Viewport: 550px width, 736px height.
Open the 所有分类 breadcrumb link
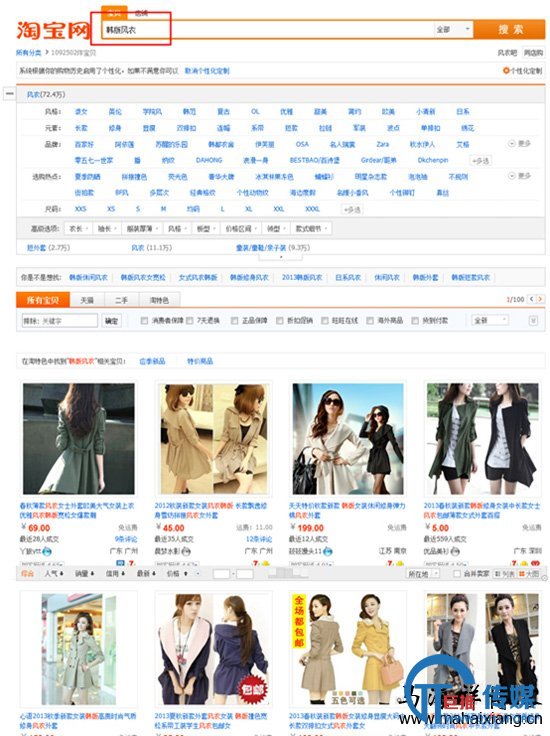[29, 53]
